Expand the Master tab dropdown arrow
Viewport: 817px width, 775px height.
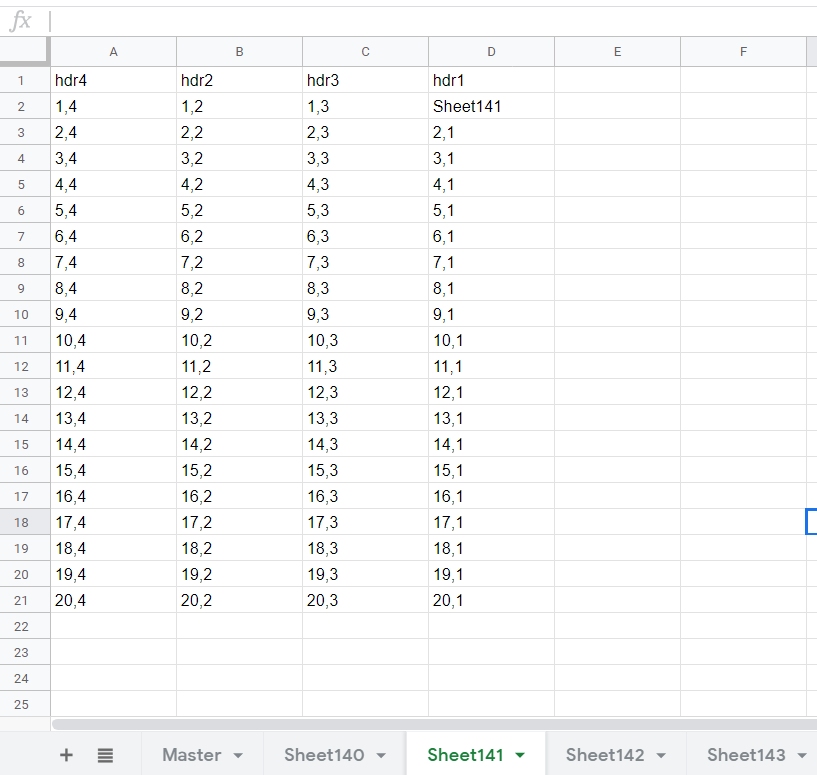pyautogui.click(x=238, y=756)
